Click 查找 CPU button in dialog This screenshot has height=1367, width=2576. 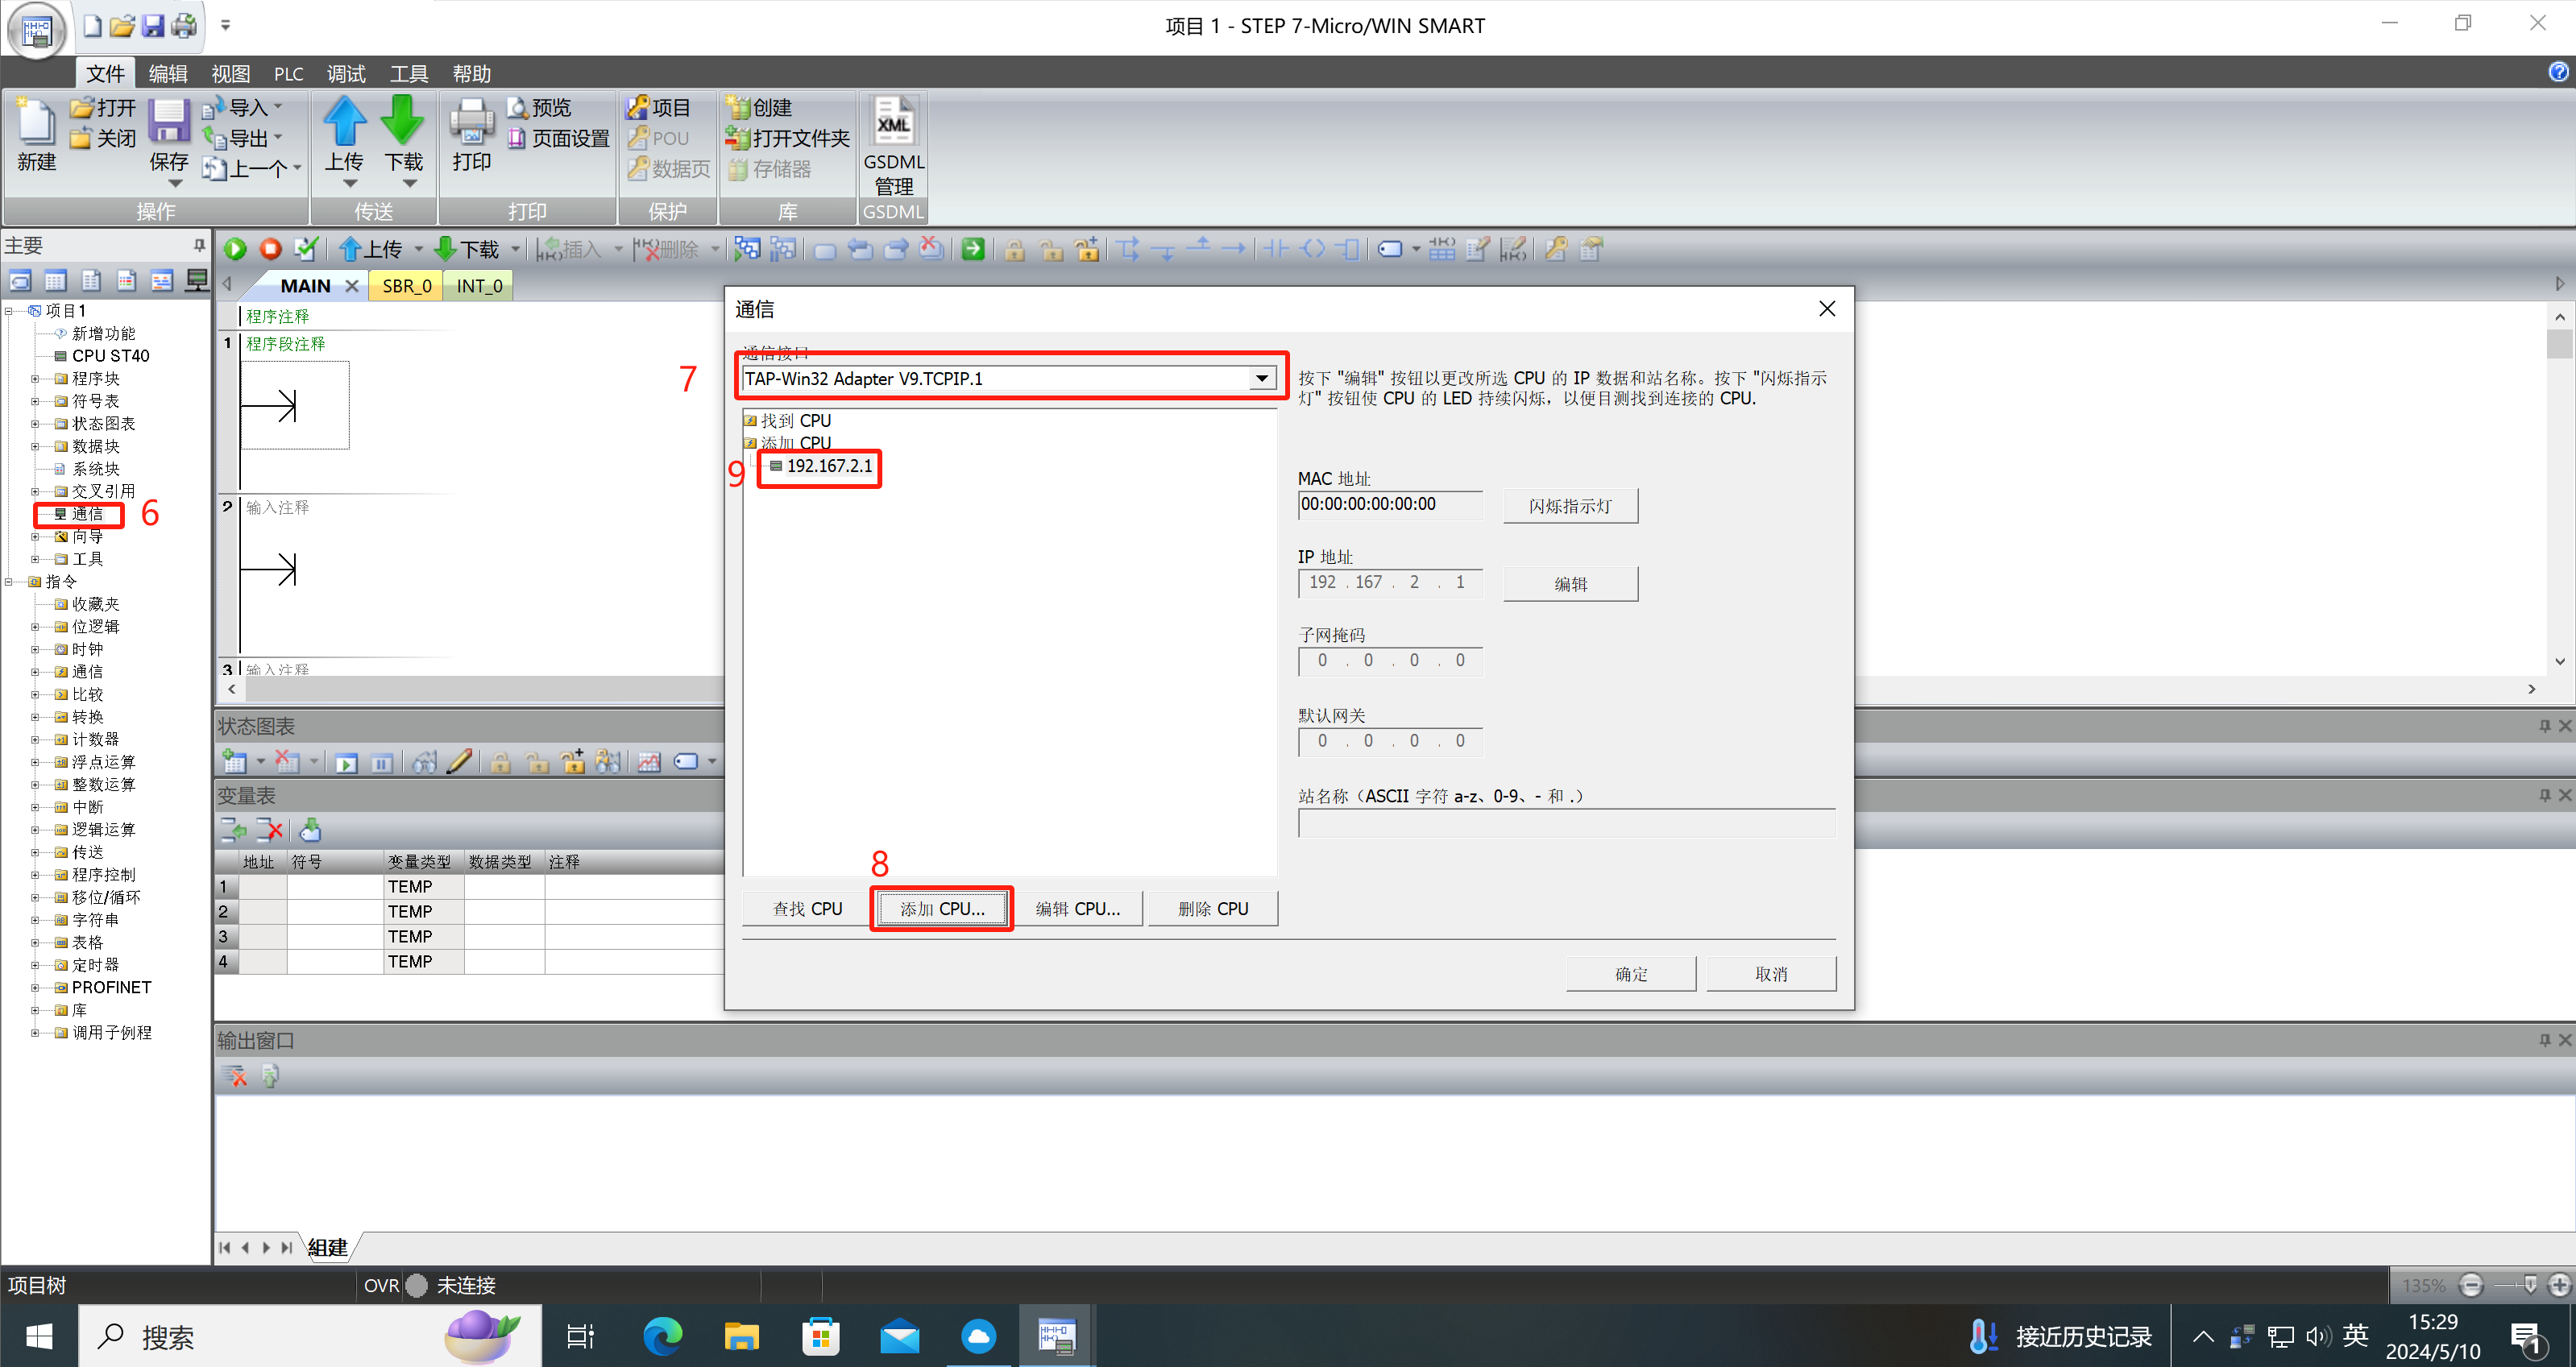point(808,909)
